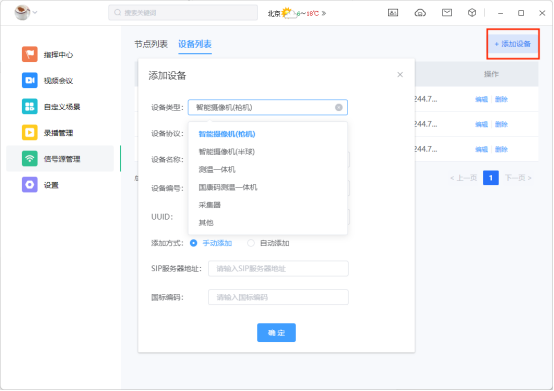Open the mail envelope icon

[447, 13]
